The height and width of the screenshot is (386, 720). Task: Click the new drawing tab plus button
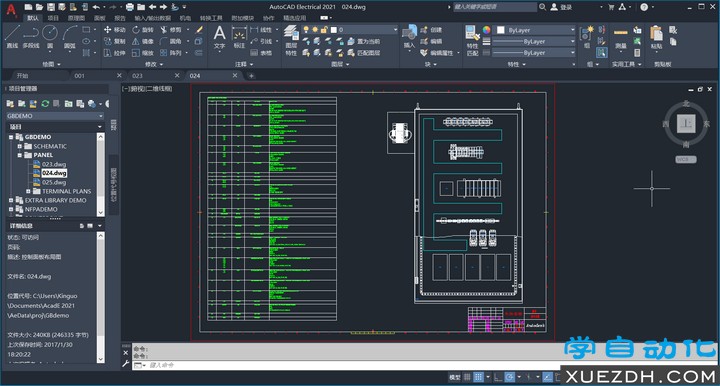click(x=251, y=76)
